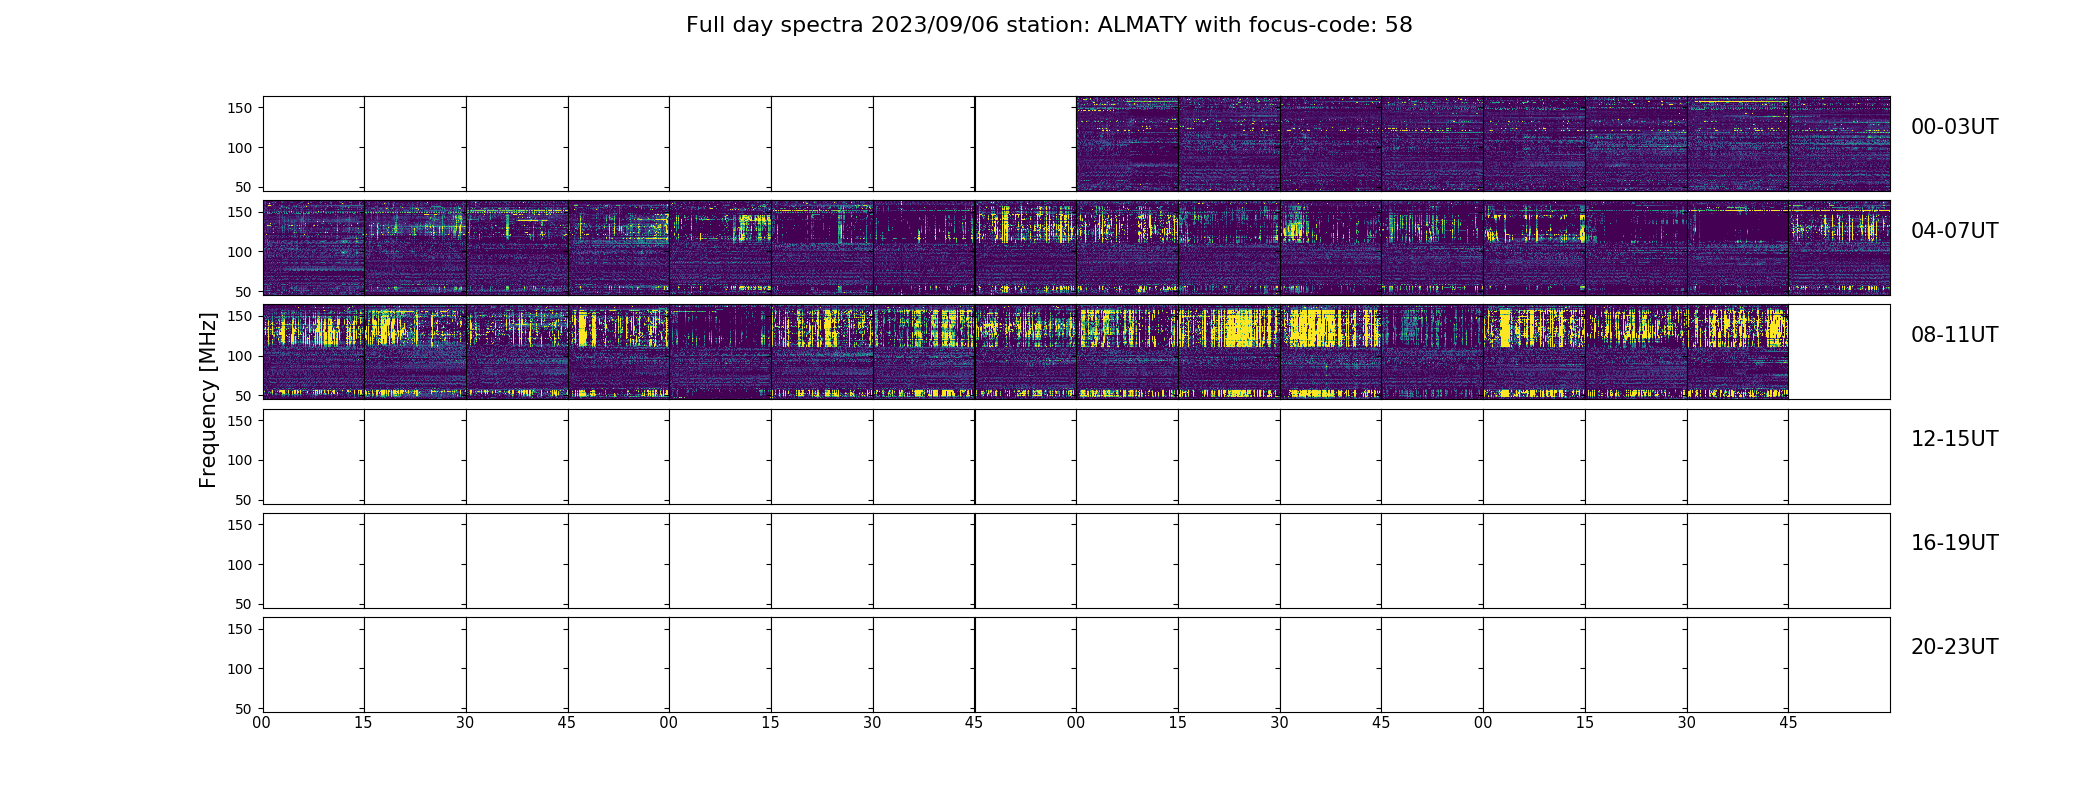
Task: Select the '20-23UT' row label
Action: [x=1954, y=647]
